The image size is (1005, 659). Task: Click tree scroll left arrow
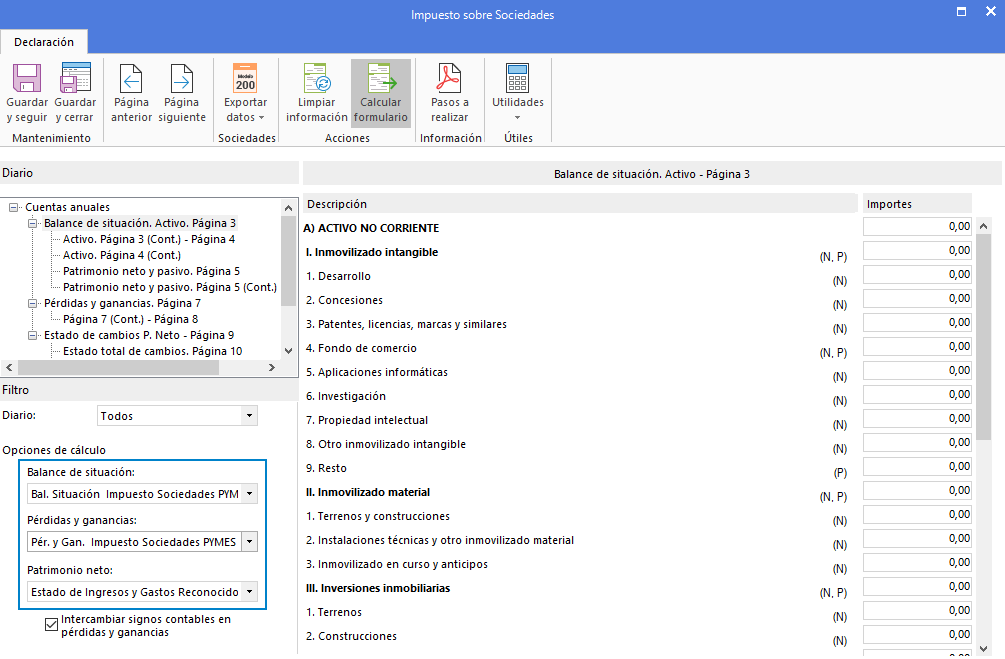9,367
